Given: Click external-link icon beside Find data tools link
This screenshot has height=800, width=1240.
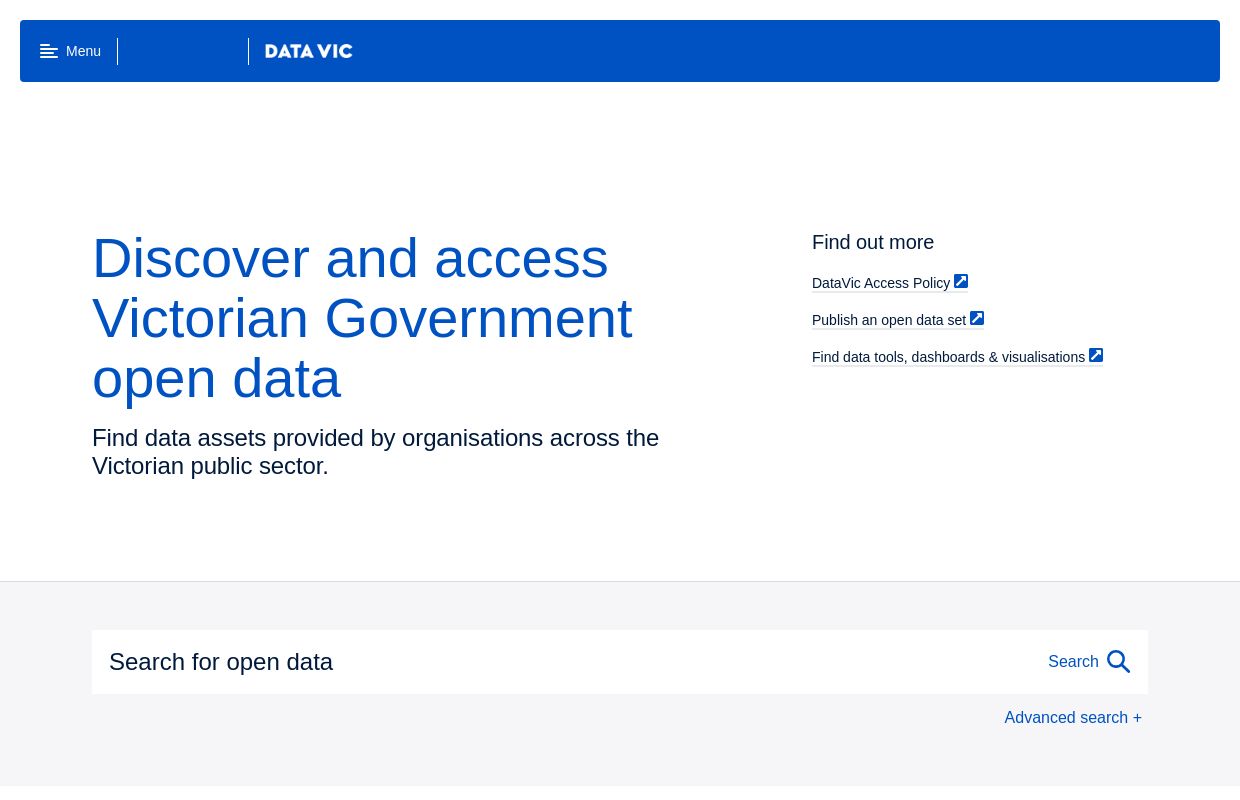Looking at the screenshot, I should point(1096,355).
